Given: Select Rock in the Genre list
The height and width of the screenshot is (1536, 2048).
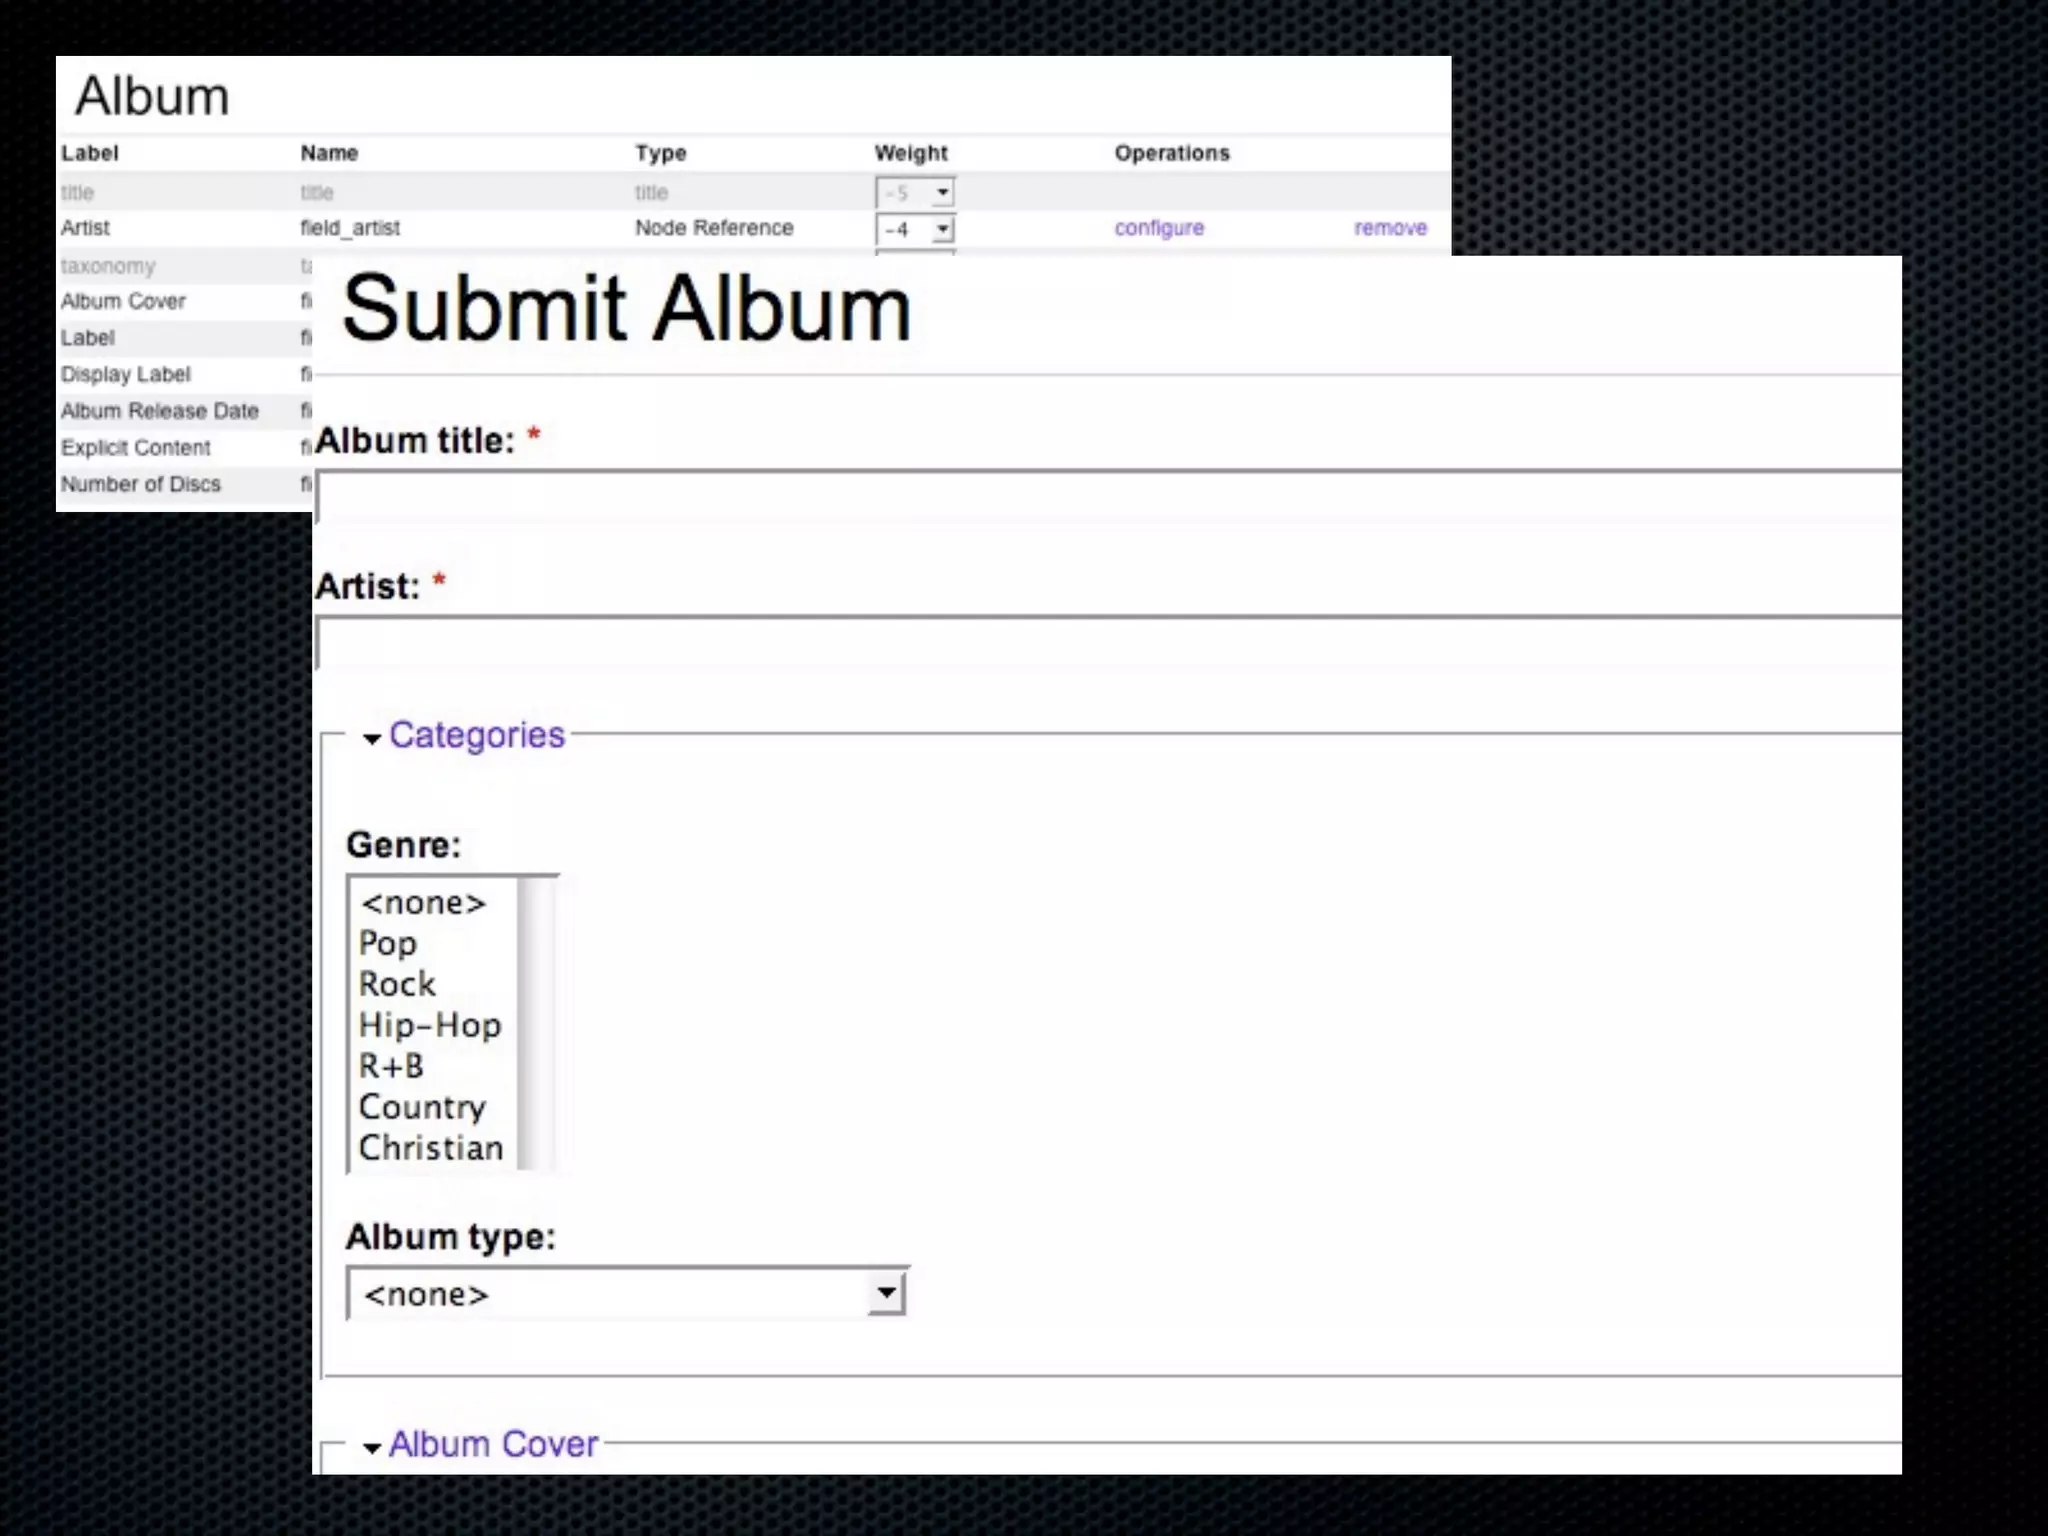Looking at the screenshot, I should (397, 984).
